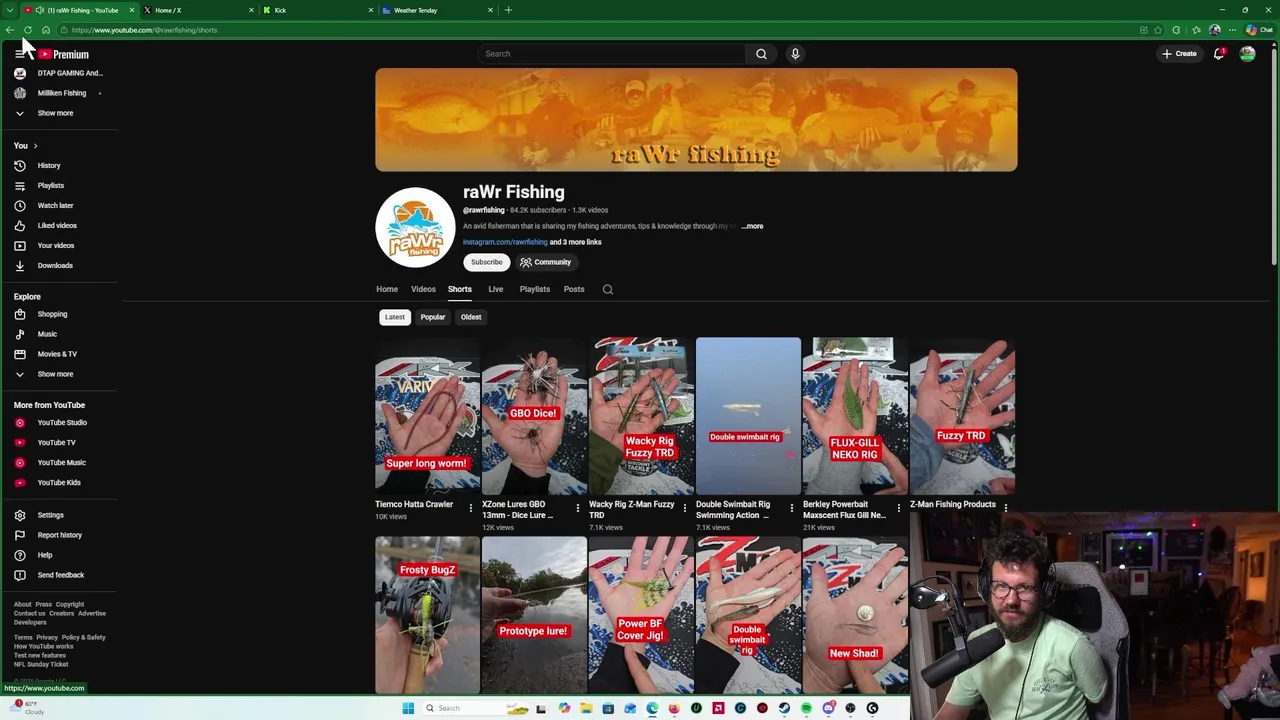The image size is (1280, 720).
Task: Select the Latest sort chip
Action: coord(395,317)
